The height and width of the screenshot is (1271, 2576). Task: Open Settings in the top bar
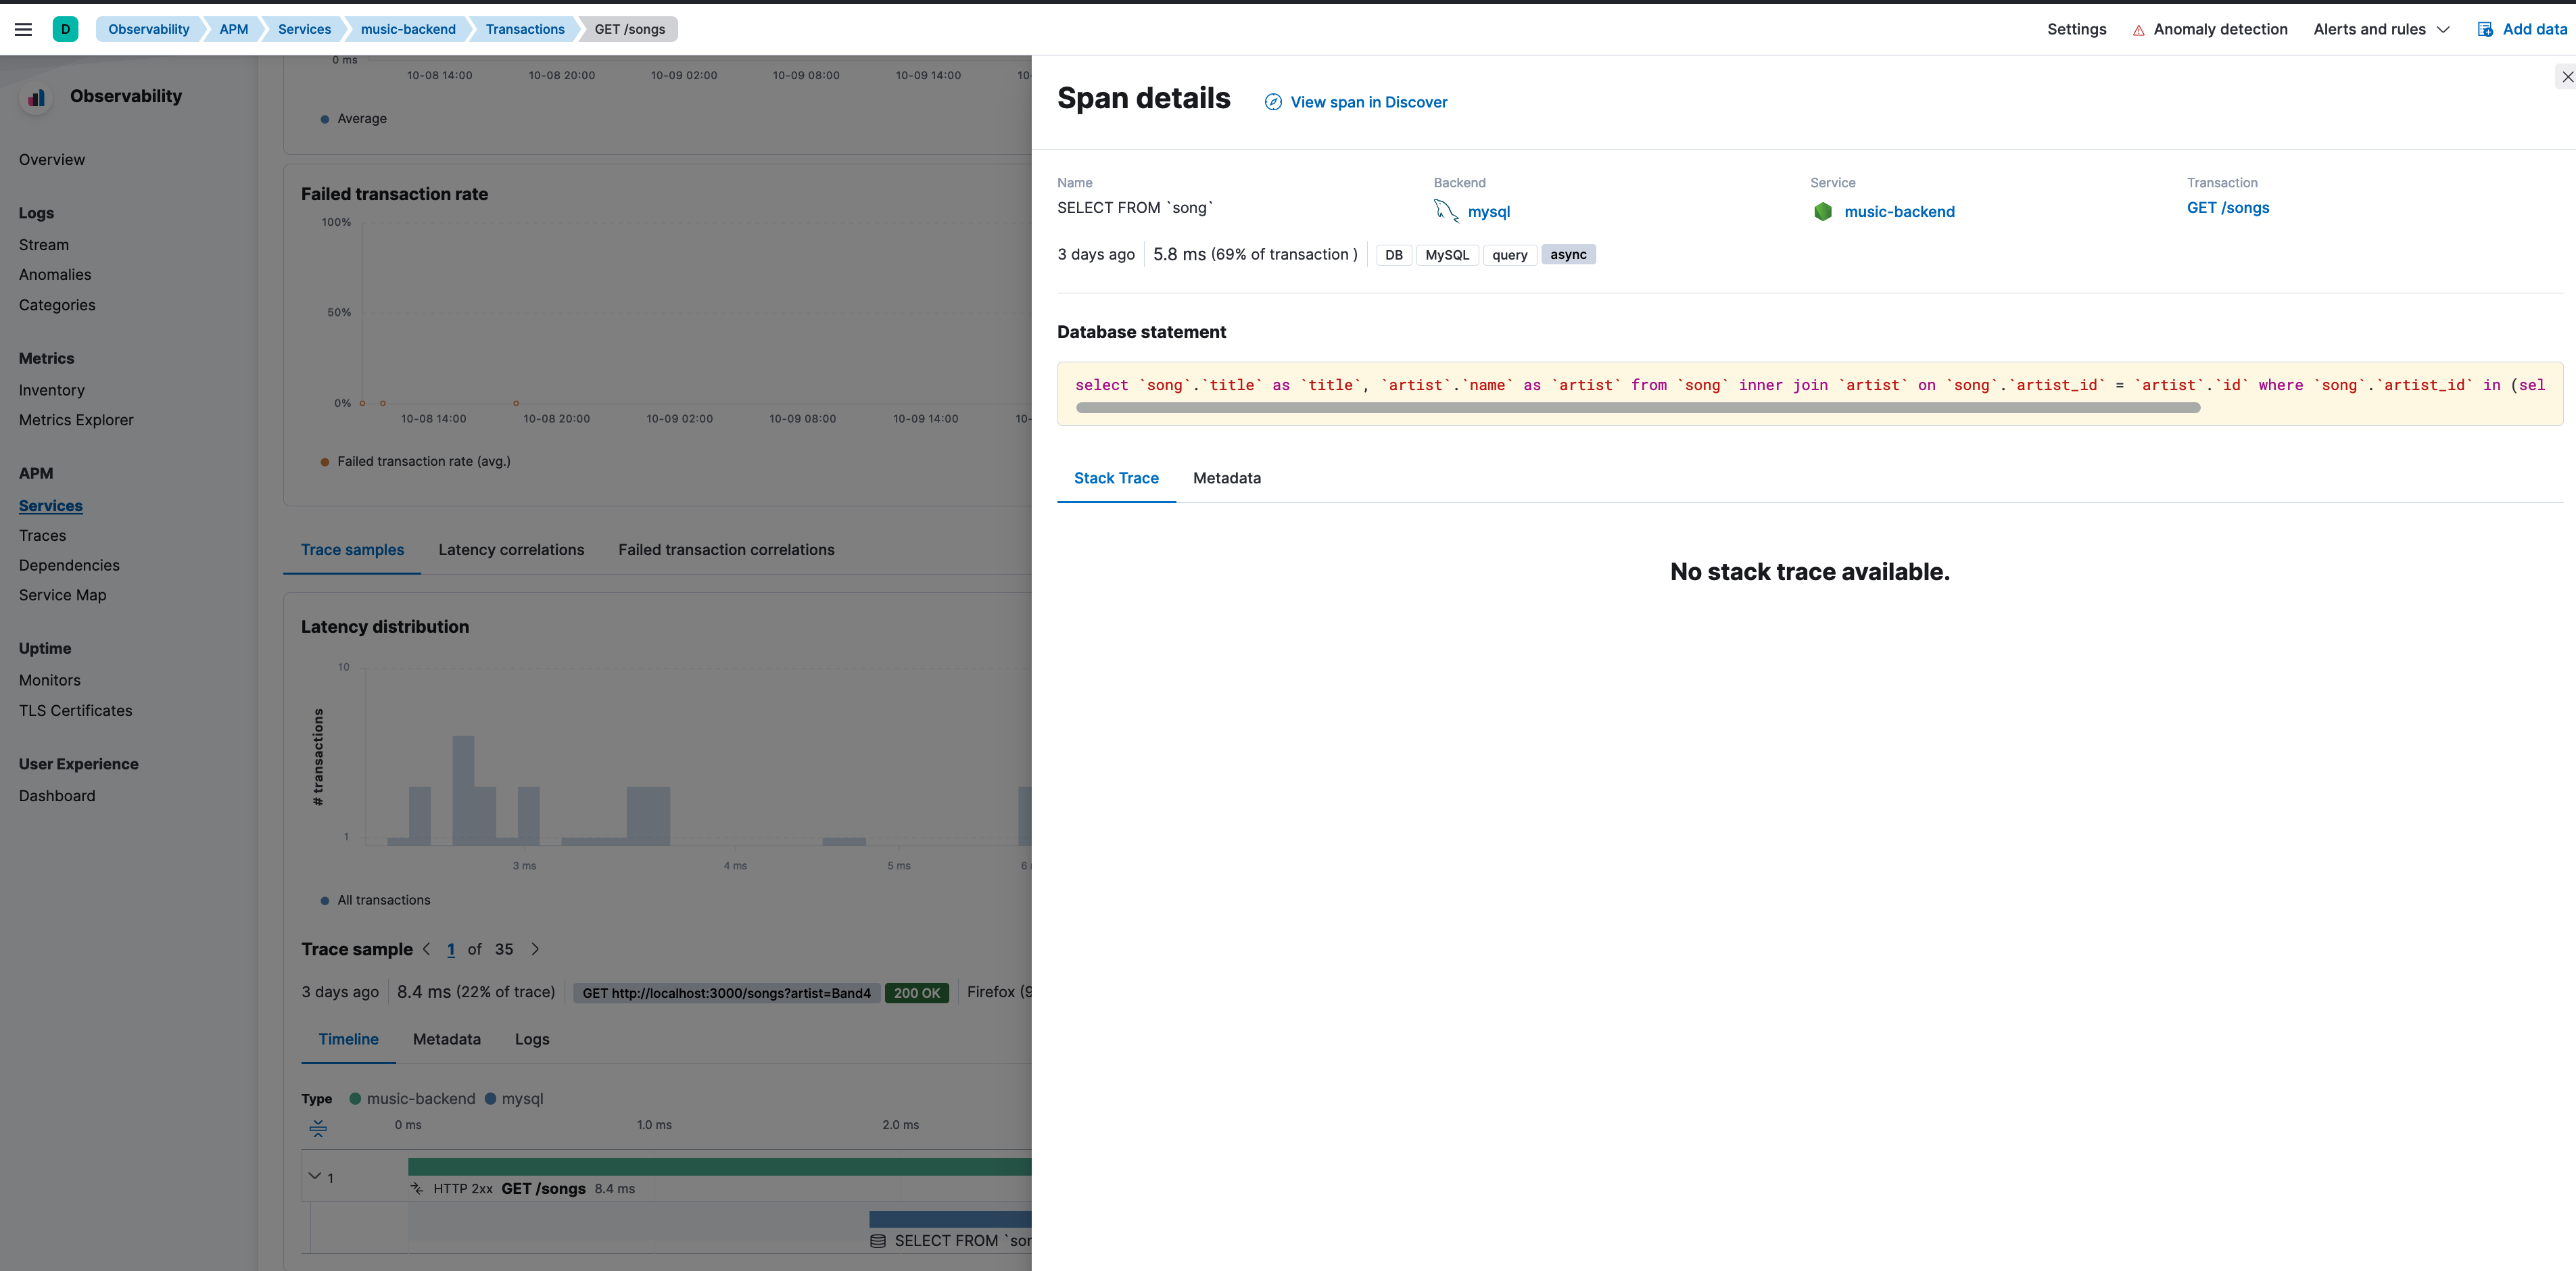pos(2076,29)
